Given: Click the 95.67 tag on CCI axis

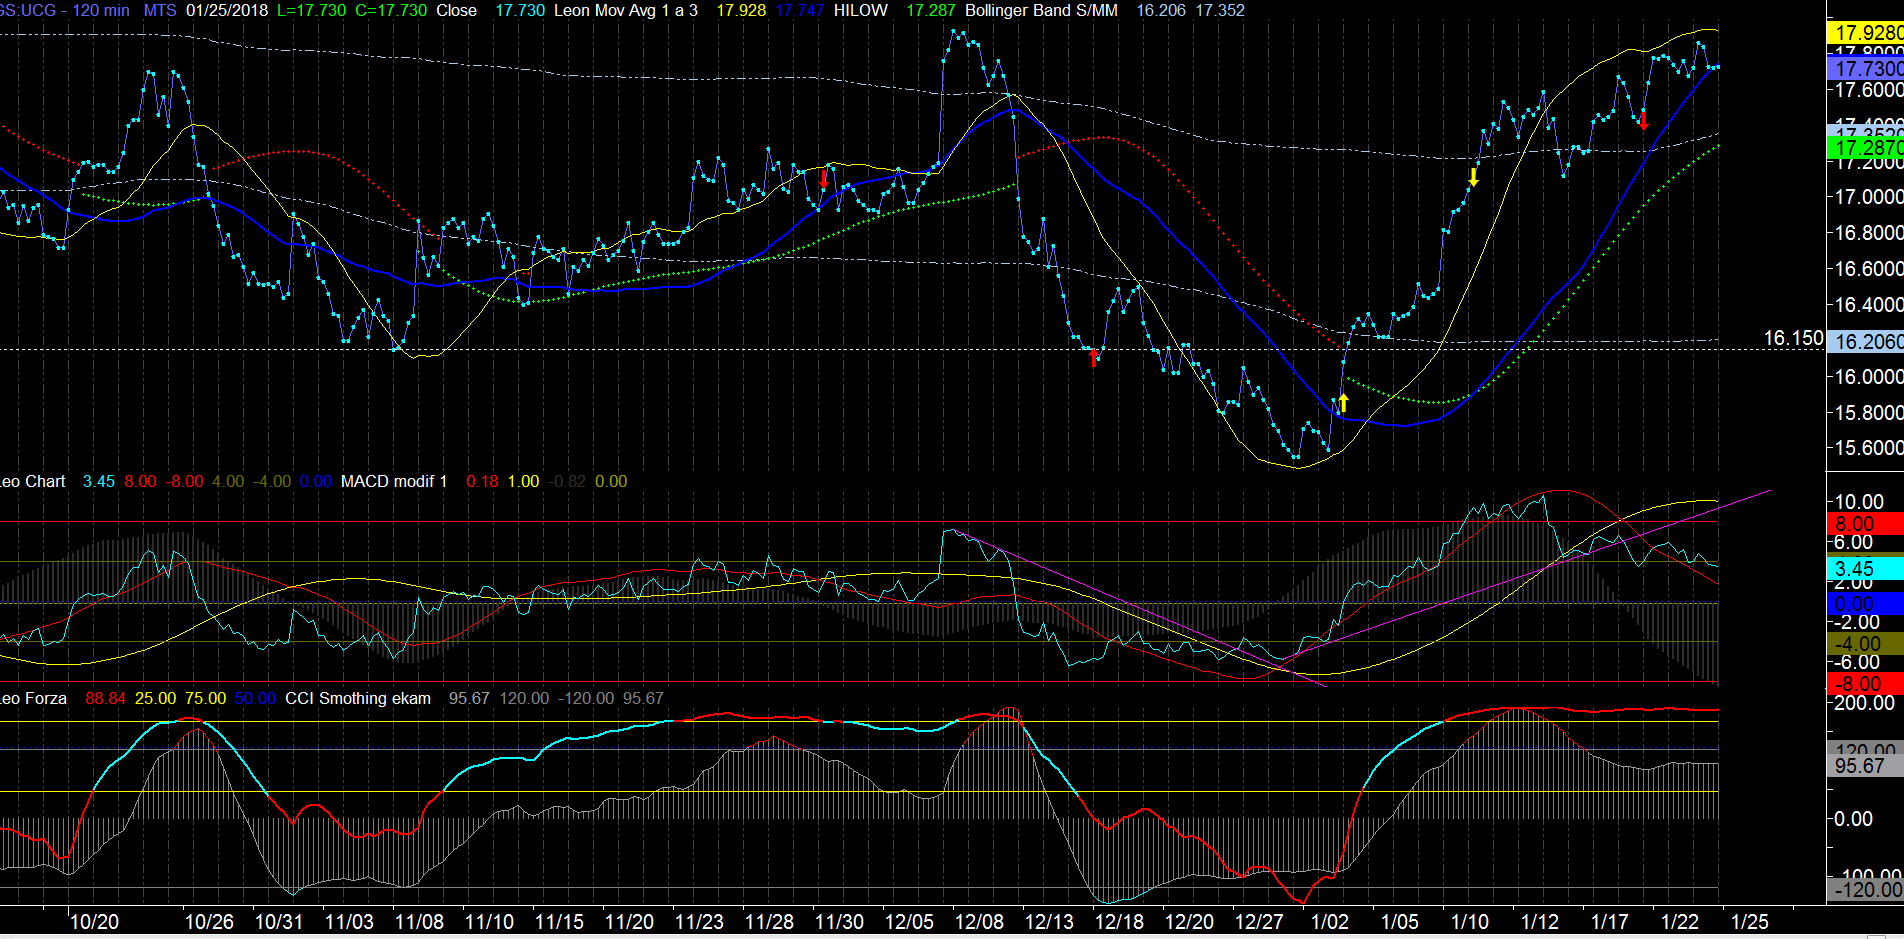Looking at the screenshot, I should point(1866,766).
